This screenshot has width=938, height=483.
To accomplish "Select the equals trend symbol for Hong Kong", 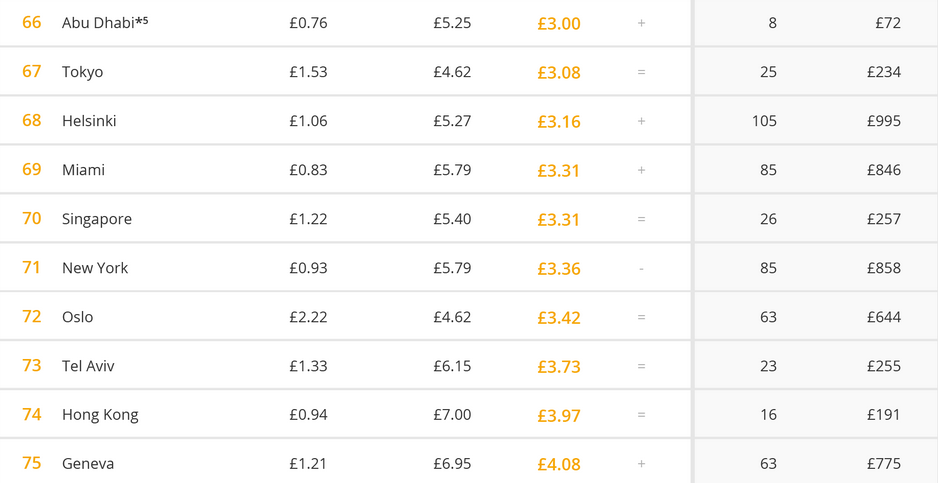I will click(641, 415).
